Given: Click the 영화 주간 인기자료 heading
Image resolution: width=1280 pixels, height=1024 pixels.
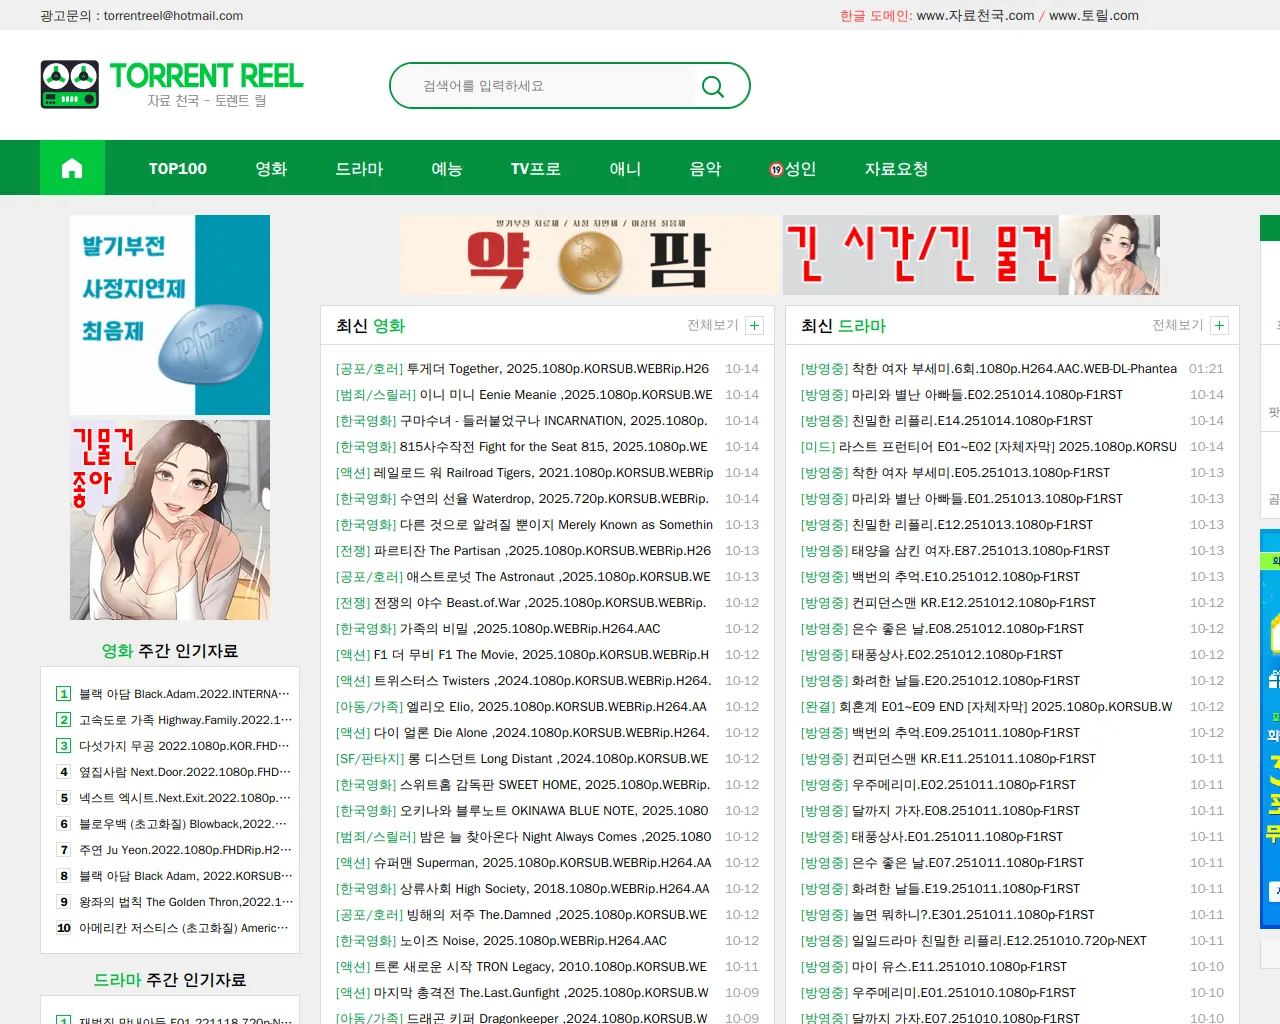Looking at the screenshot, I should 170,651.
